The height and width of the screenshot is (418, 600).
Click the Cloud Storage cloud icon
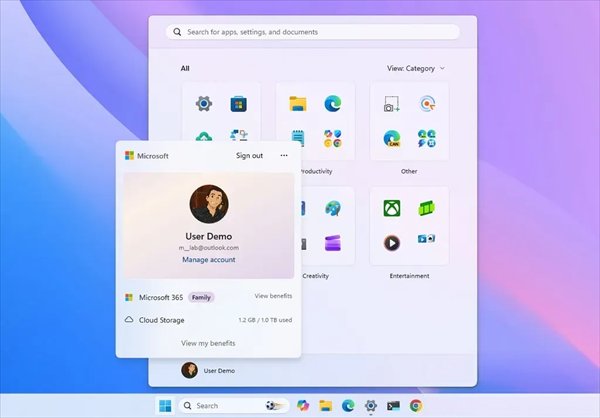(129, 320)
